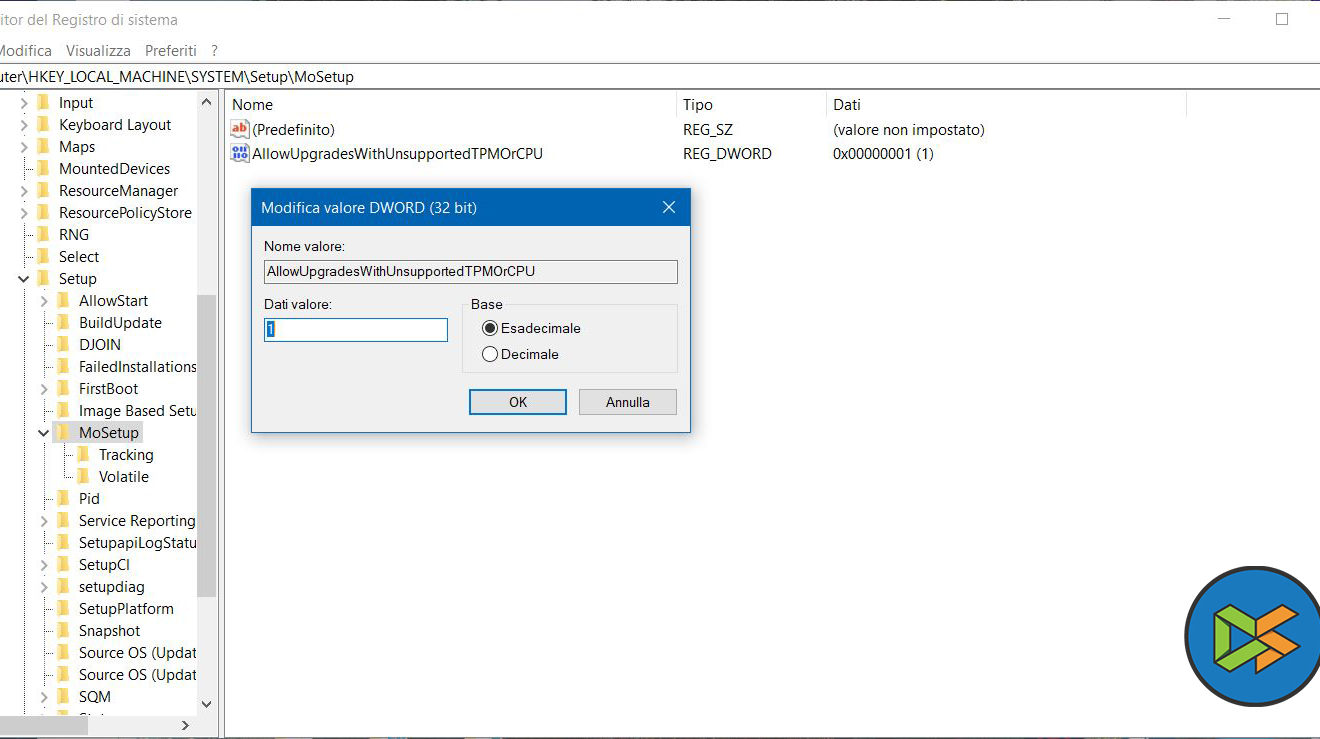Viewport: 1320px width, 739px height.
Task: Expand the FirstBoot key
Action: 44,388
